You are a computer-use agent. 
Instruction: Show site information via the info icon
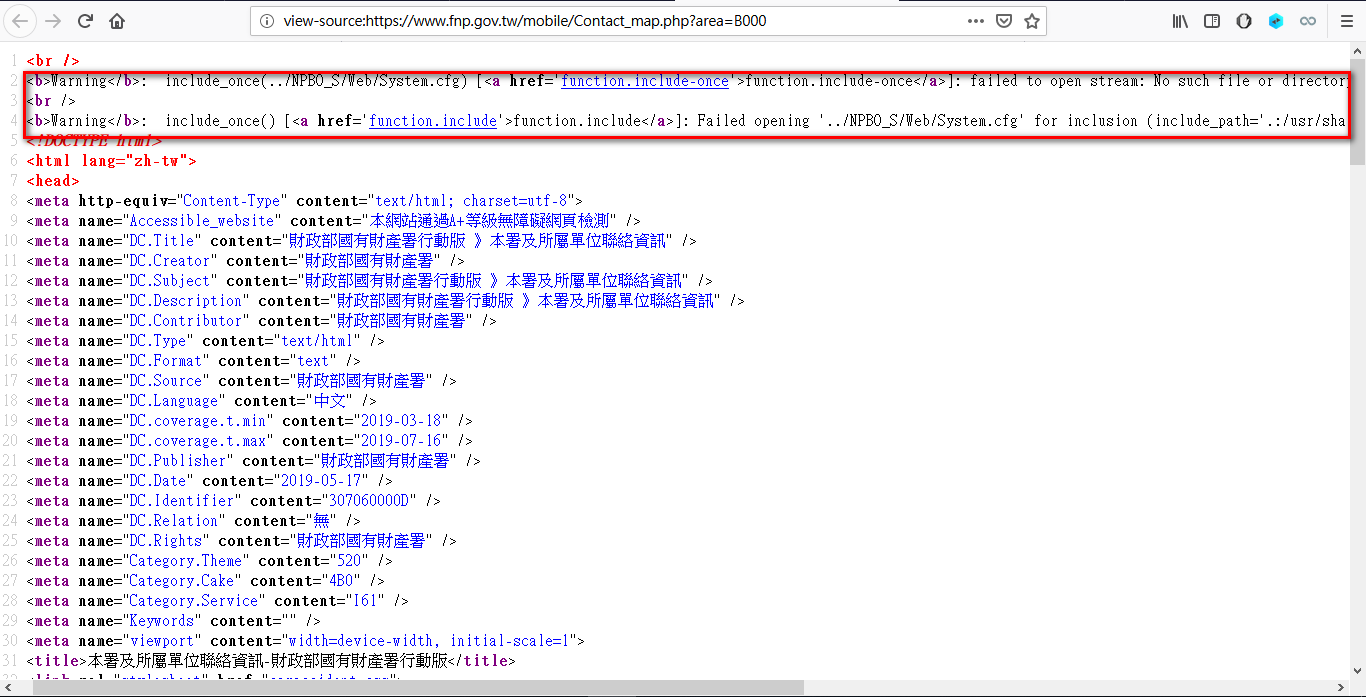[267, 21]
